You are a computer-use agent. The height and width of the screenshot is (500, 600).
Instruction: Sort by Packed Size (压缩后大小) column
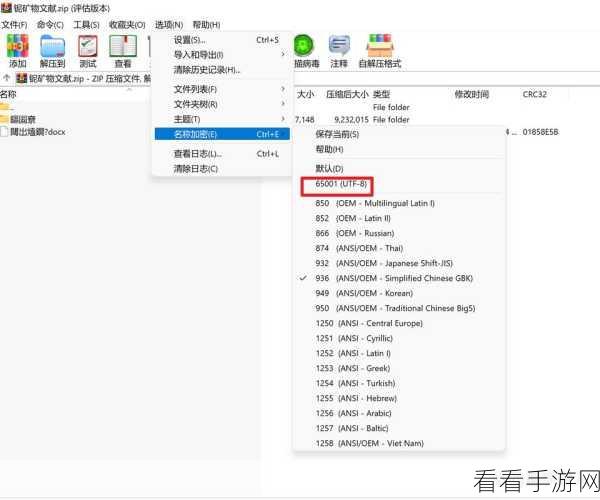[x=347, y=94]
